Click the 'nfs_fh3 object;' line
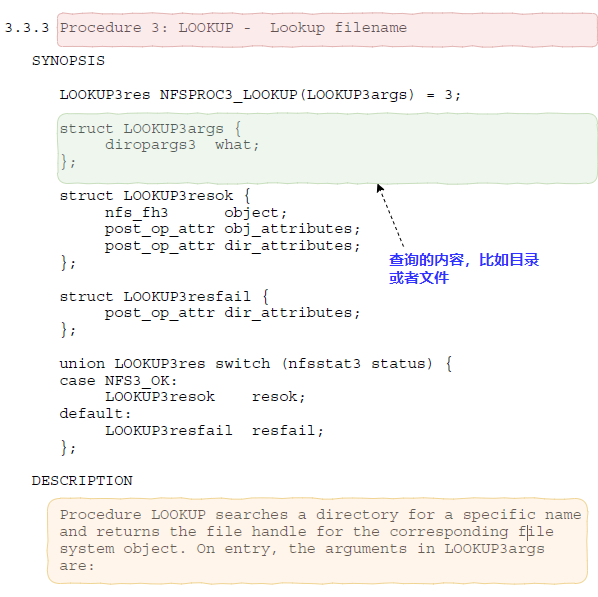The image size is (598, 597). [196, 213]
